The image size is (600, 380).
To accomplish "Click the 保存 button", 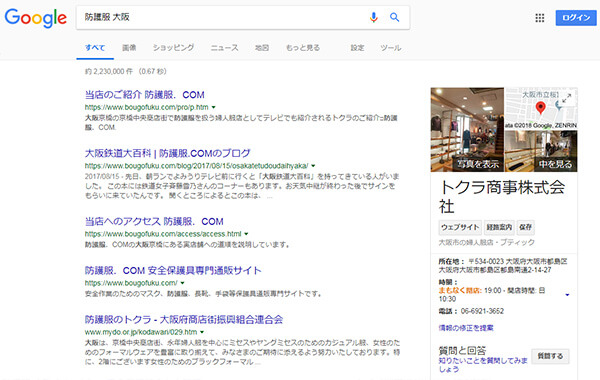I will [x=525, y=227].
